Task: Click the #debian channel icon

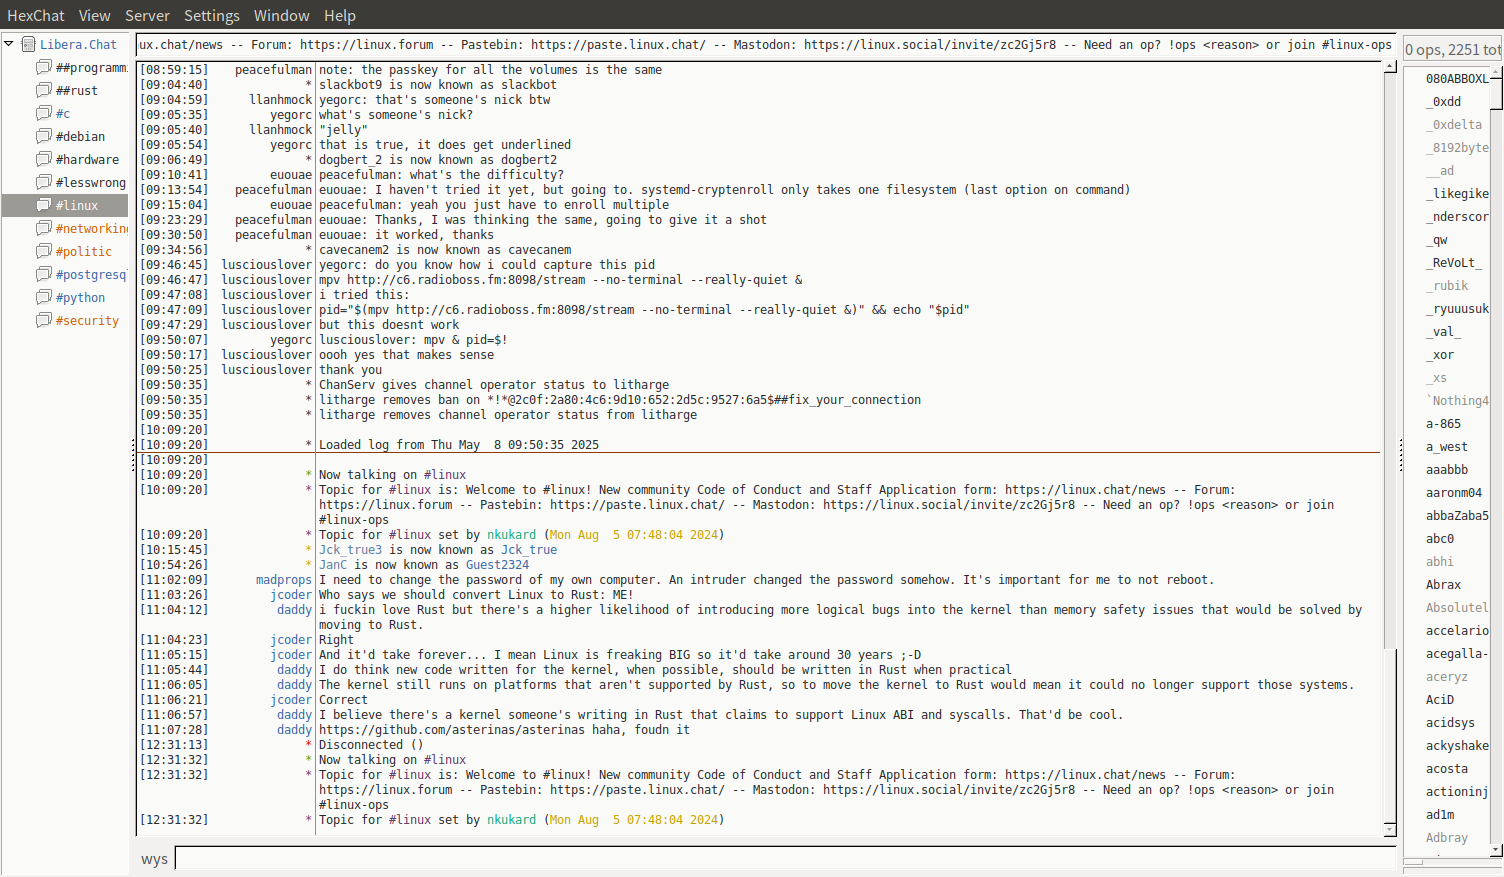Action: click(44, 136)
